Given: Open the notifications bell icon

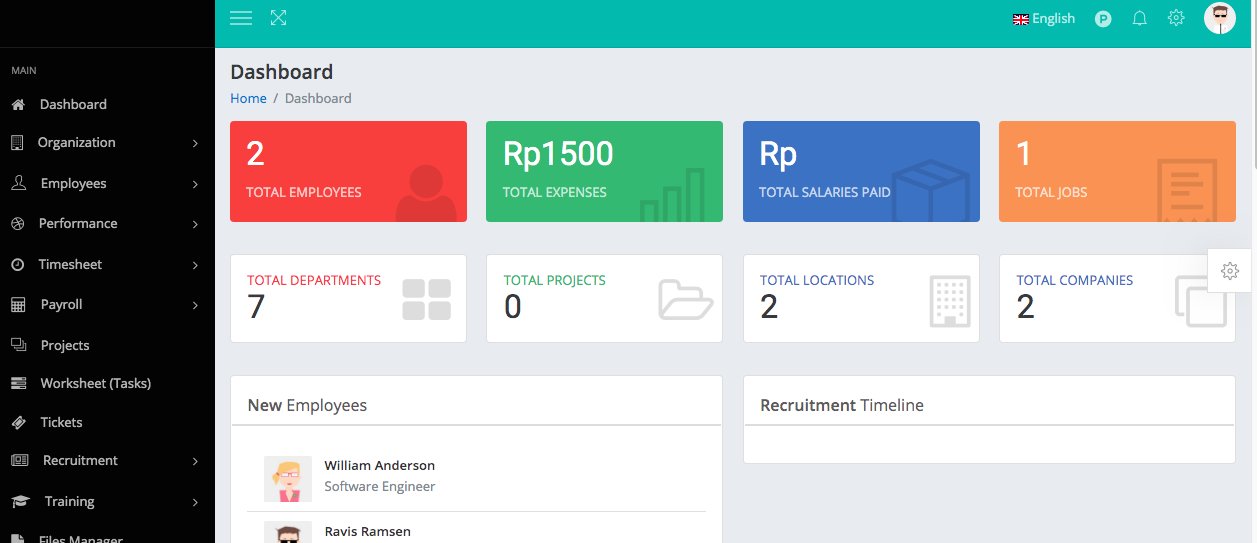Looking at the screenshot, I should click(x=1139, y=18).
